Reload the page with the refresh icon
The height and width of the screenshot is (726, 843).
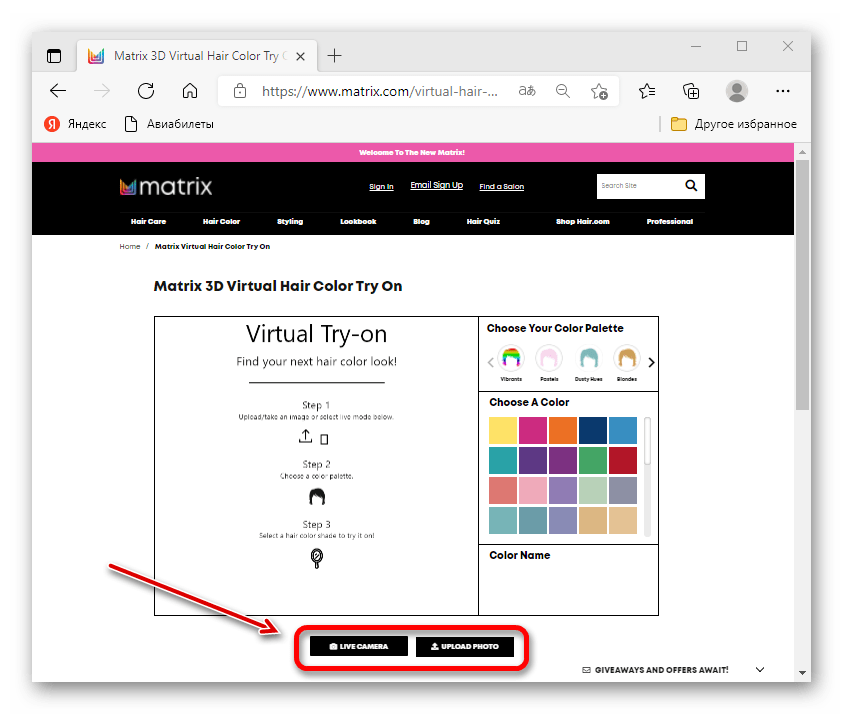146,91
